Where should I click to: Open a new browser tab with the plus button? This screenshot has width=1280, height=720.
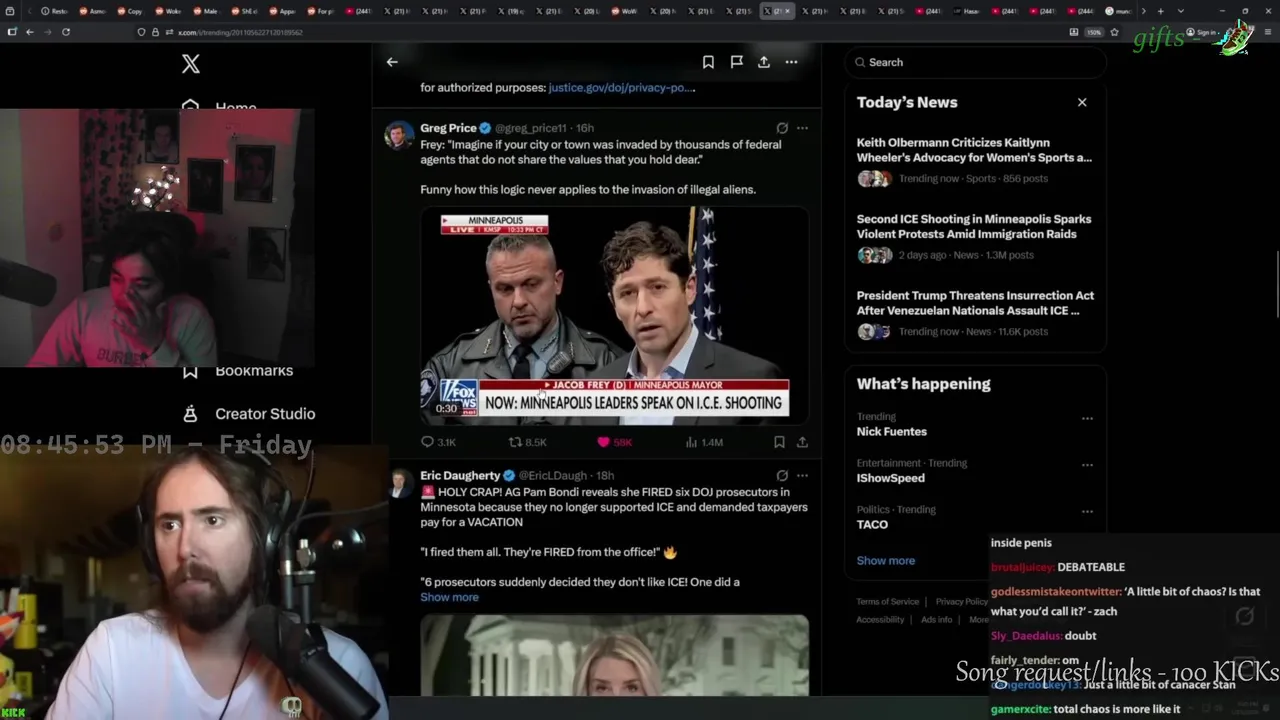point(1160,11)
